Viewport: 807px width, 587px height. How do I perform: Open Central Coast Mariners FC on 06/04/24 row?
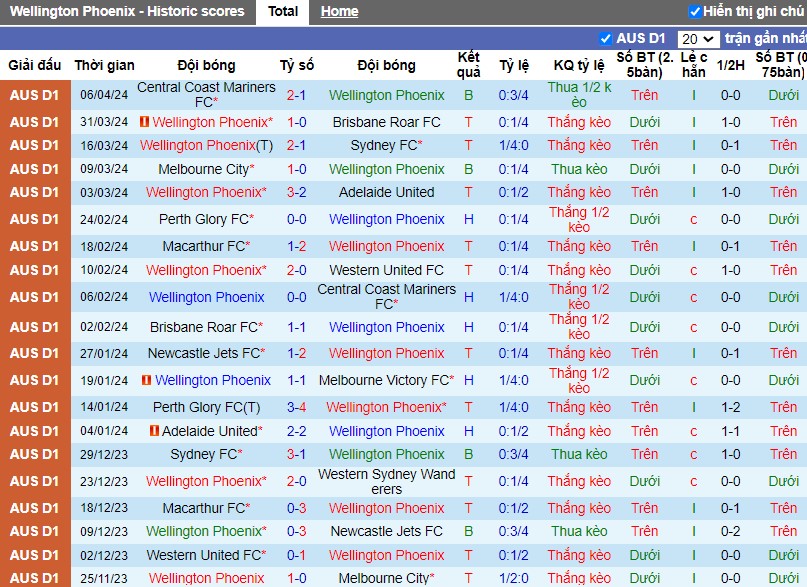(x=206, y=95)
